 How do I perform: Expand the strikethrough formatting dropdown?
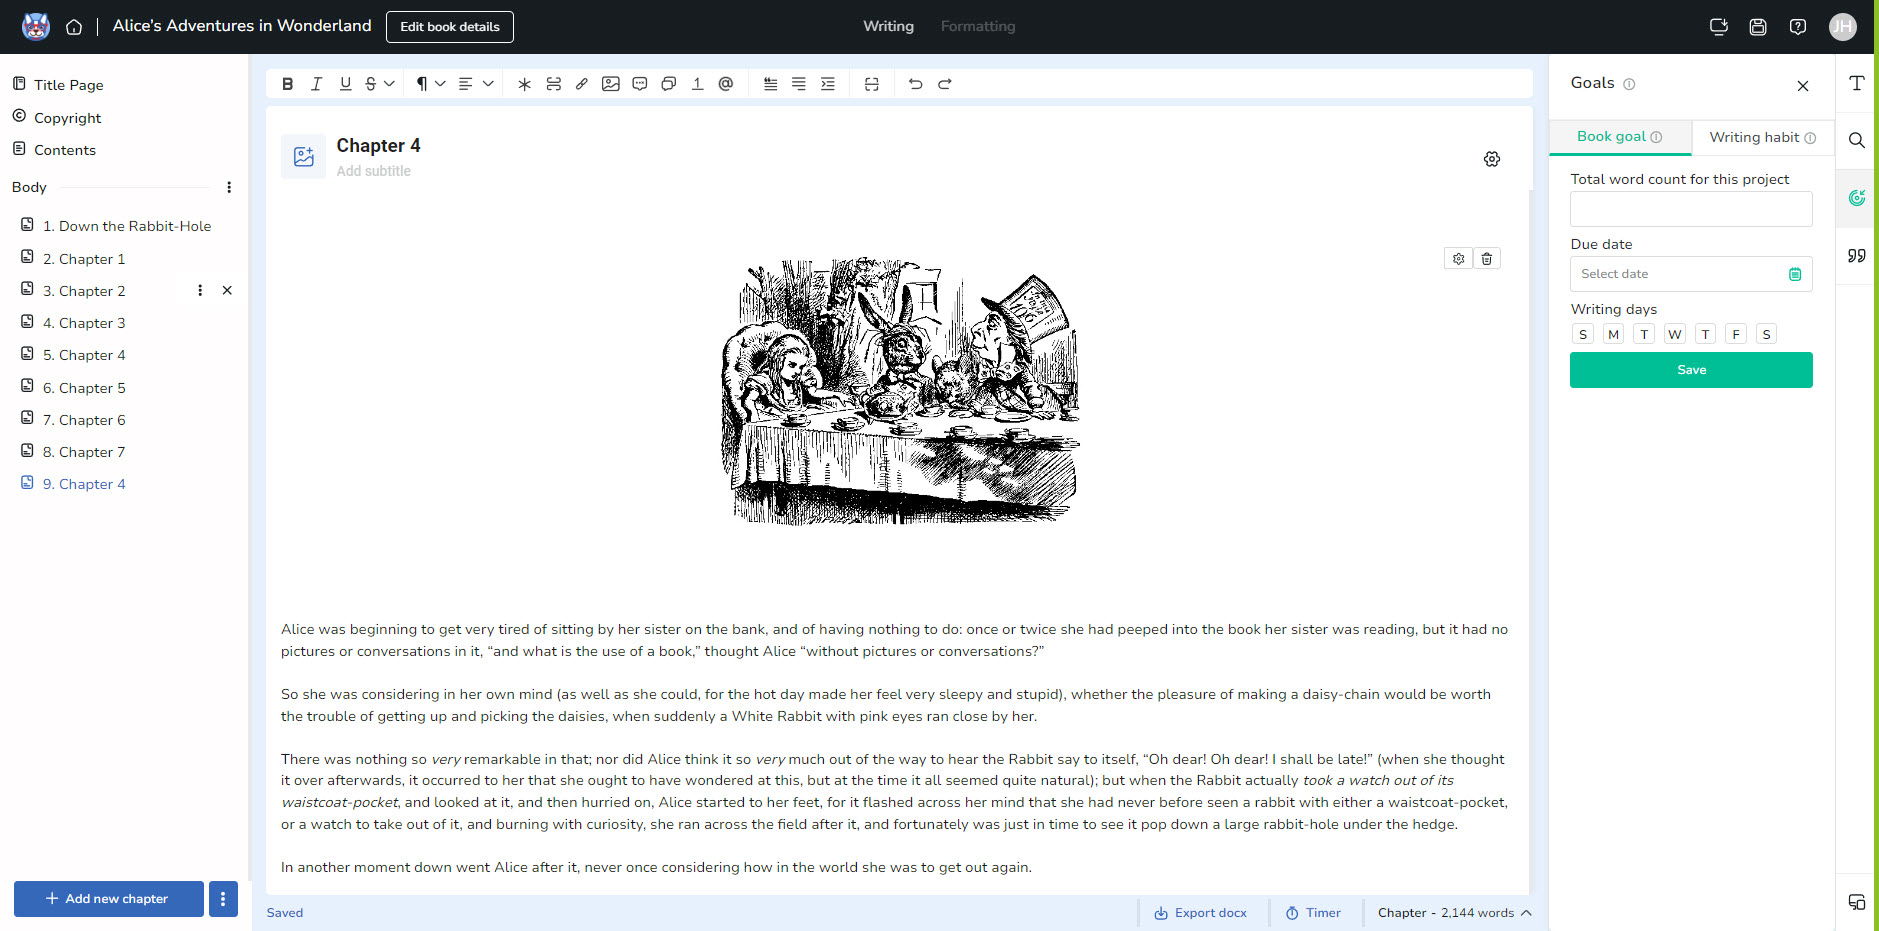pos(389,84)
